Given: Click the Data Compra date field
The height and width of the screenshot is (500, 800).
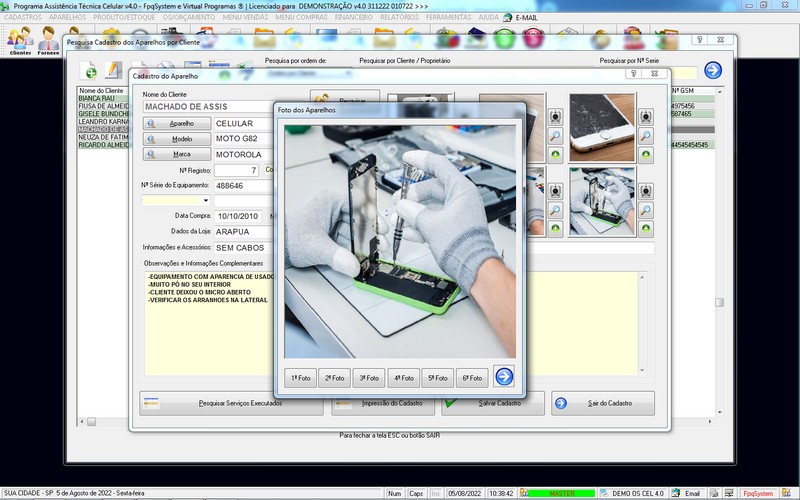Looking at the screenshot, I should click(x=238, y=215).
